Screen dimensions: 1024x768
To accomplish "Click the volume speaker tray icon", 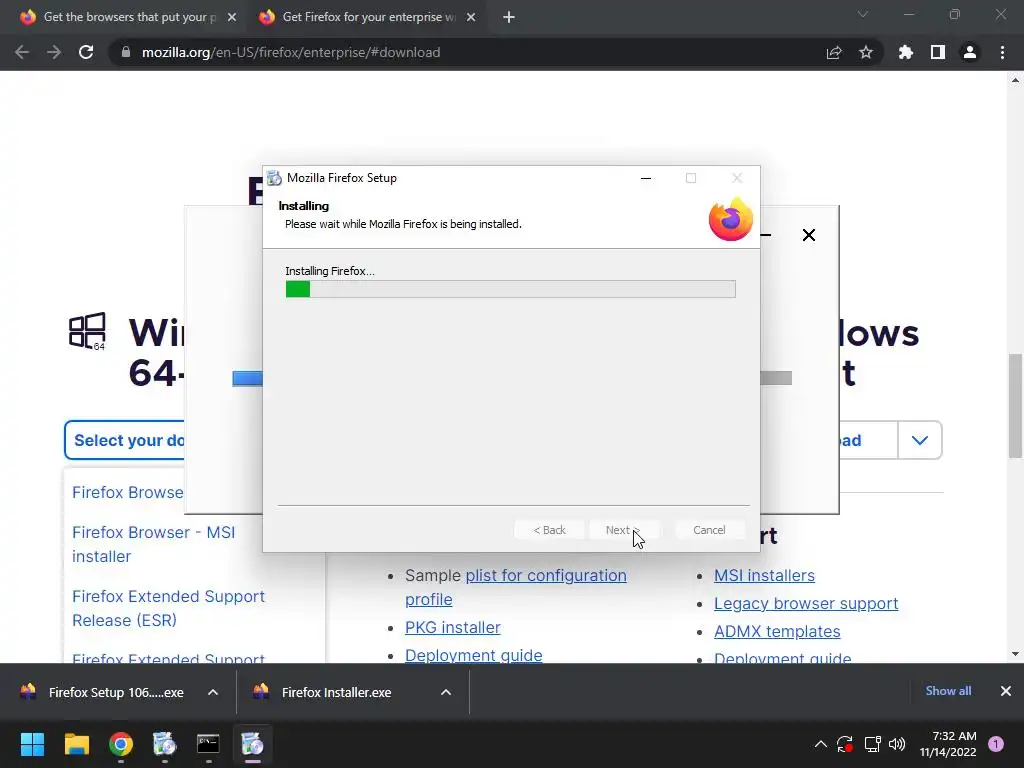I will [x=897, y=744].
